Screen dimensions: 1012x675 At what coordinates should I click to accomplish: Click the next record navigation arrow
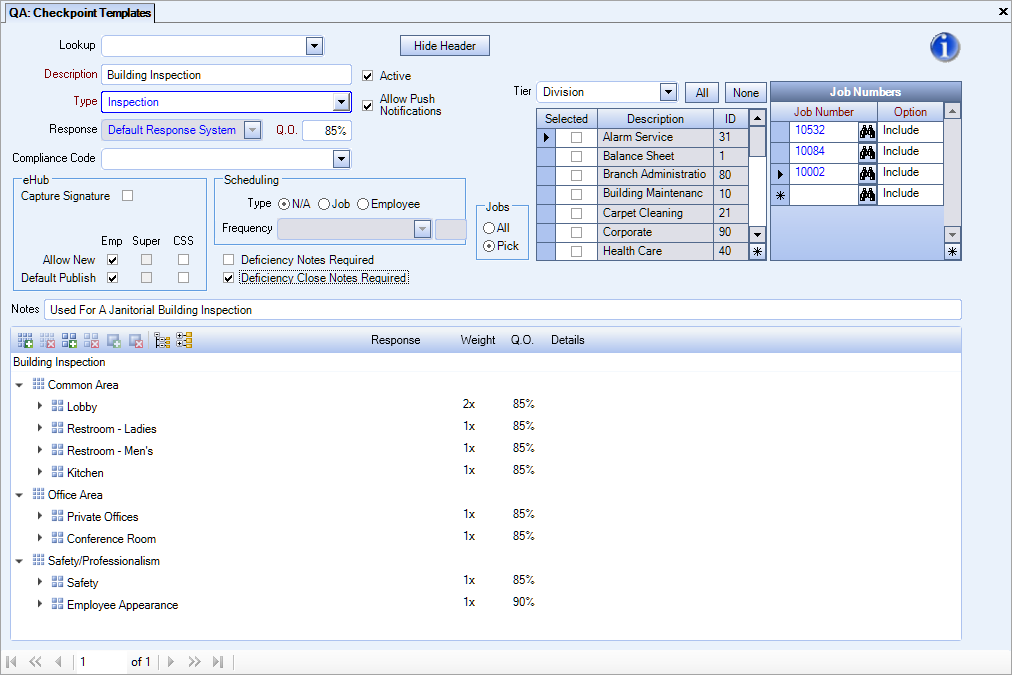[170, 661]
